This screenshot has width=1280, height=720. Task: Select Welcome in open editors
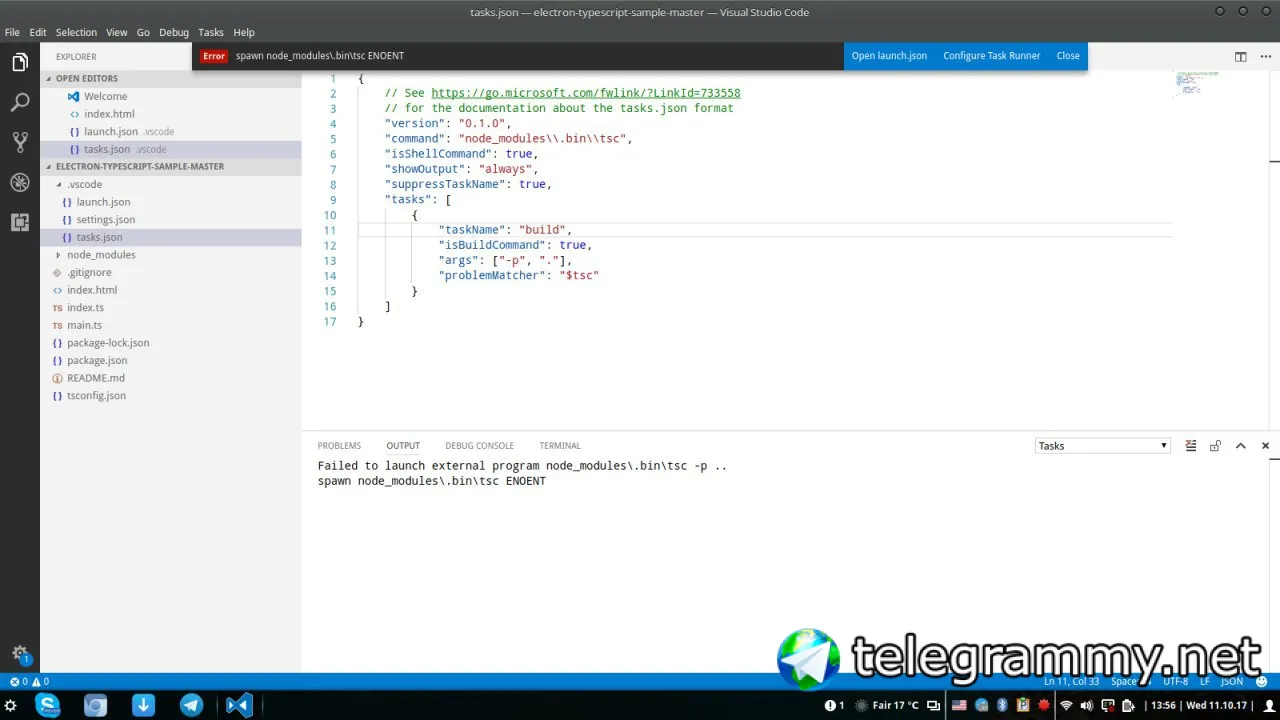pos(105,97)
